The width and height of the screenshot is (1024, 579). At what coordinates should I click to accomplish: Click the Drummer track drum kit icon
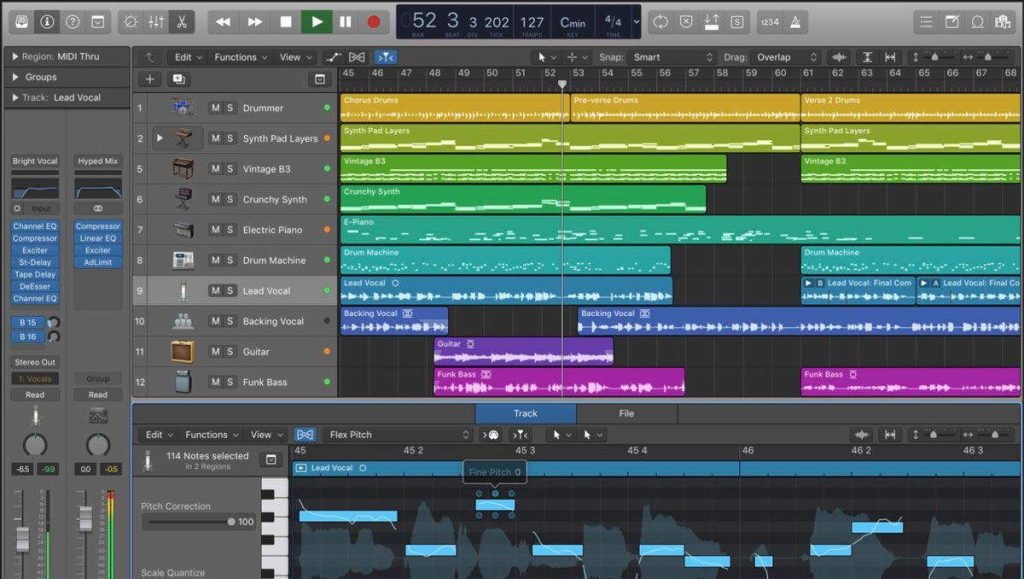pyautogui.click(x=182, y=108)
